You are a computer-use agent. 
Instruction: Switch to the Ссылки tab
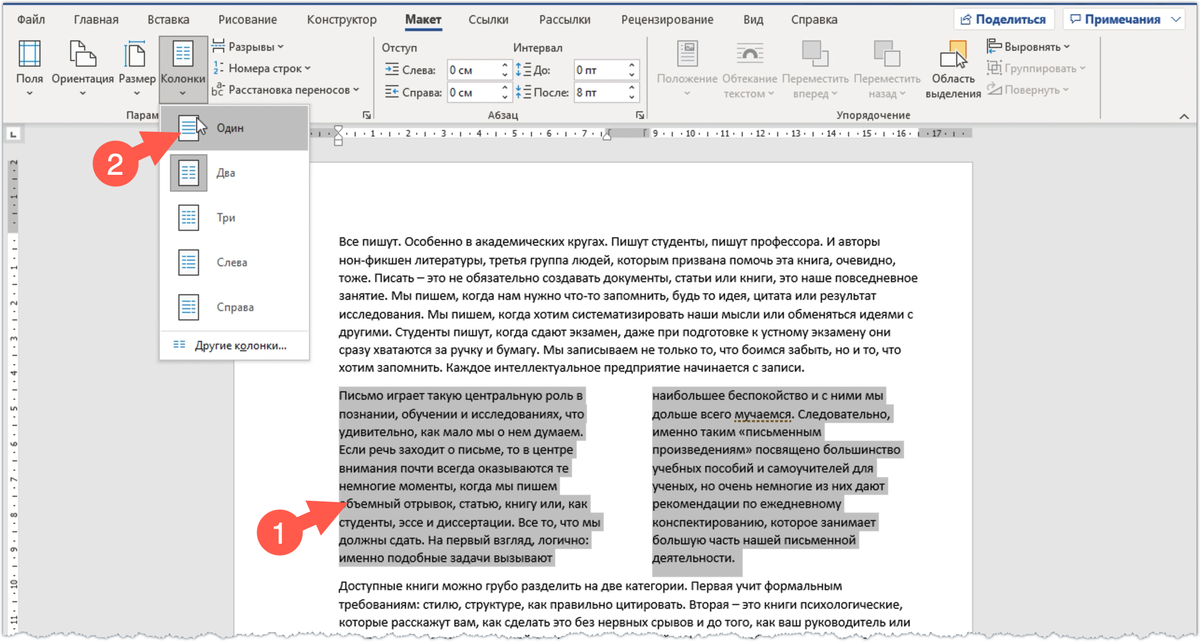[x=490, y=20]
